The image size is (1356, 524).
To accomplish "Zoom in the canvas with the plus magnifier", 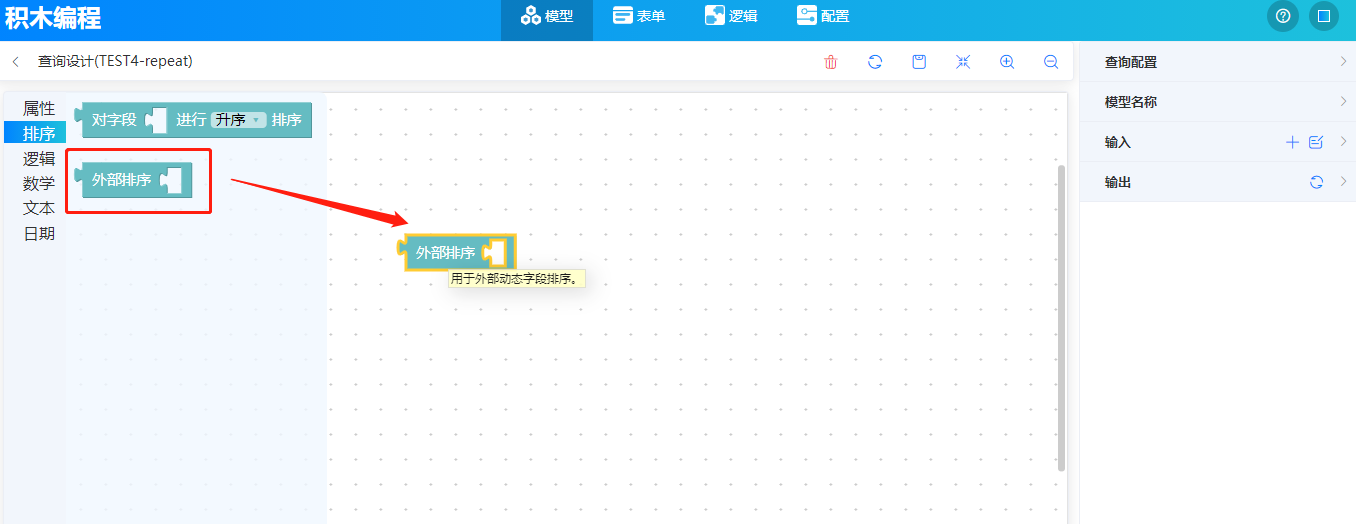I will point(1007,62).
